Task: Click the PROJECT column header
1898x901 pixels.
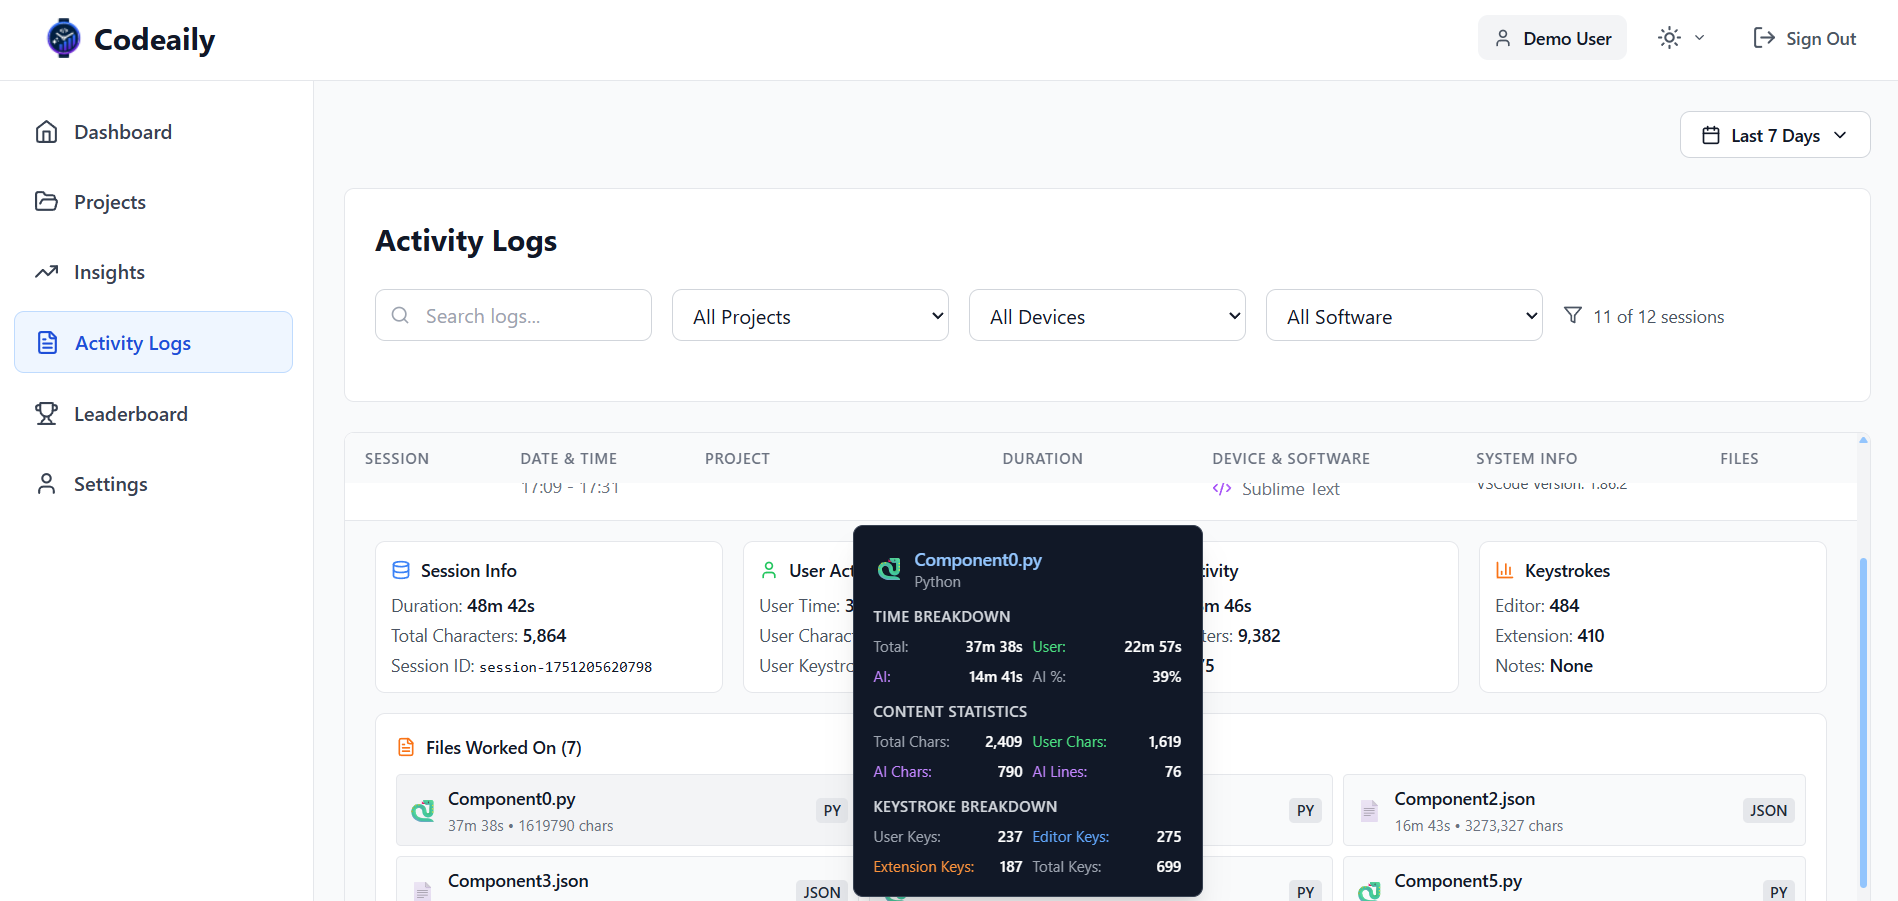Action: click(737, 459)
